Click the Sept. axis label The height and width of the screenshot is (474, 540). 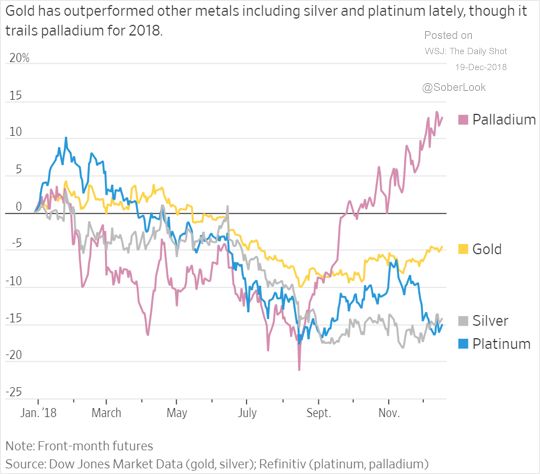click(x=319, y=413)
